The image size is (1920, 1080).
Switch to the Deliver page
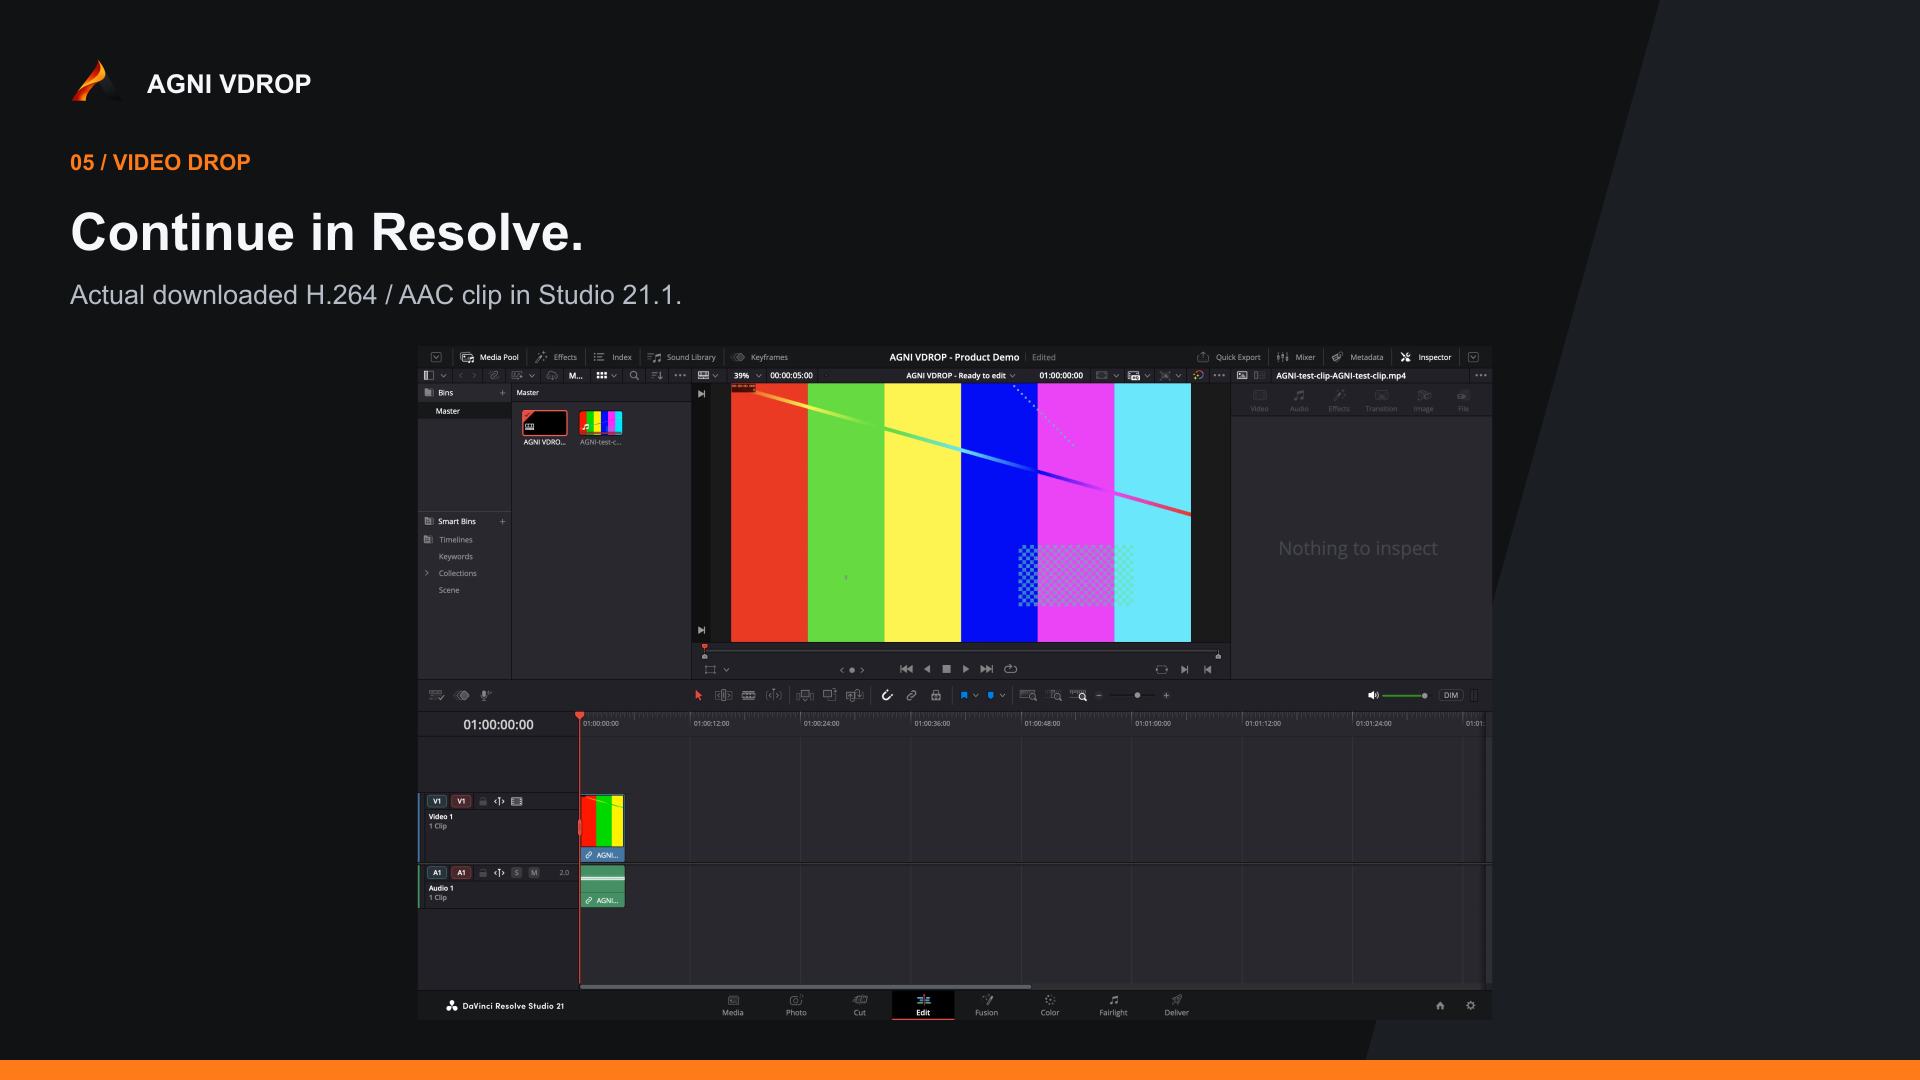coord(1176,1005)
